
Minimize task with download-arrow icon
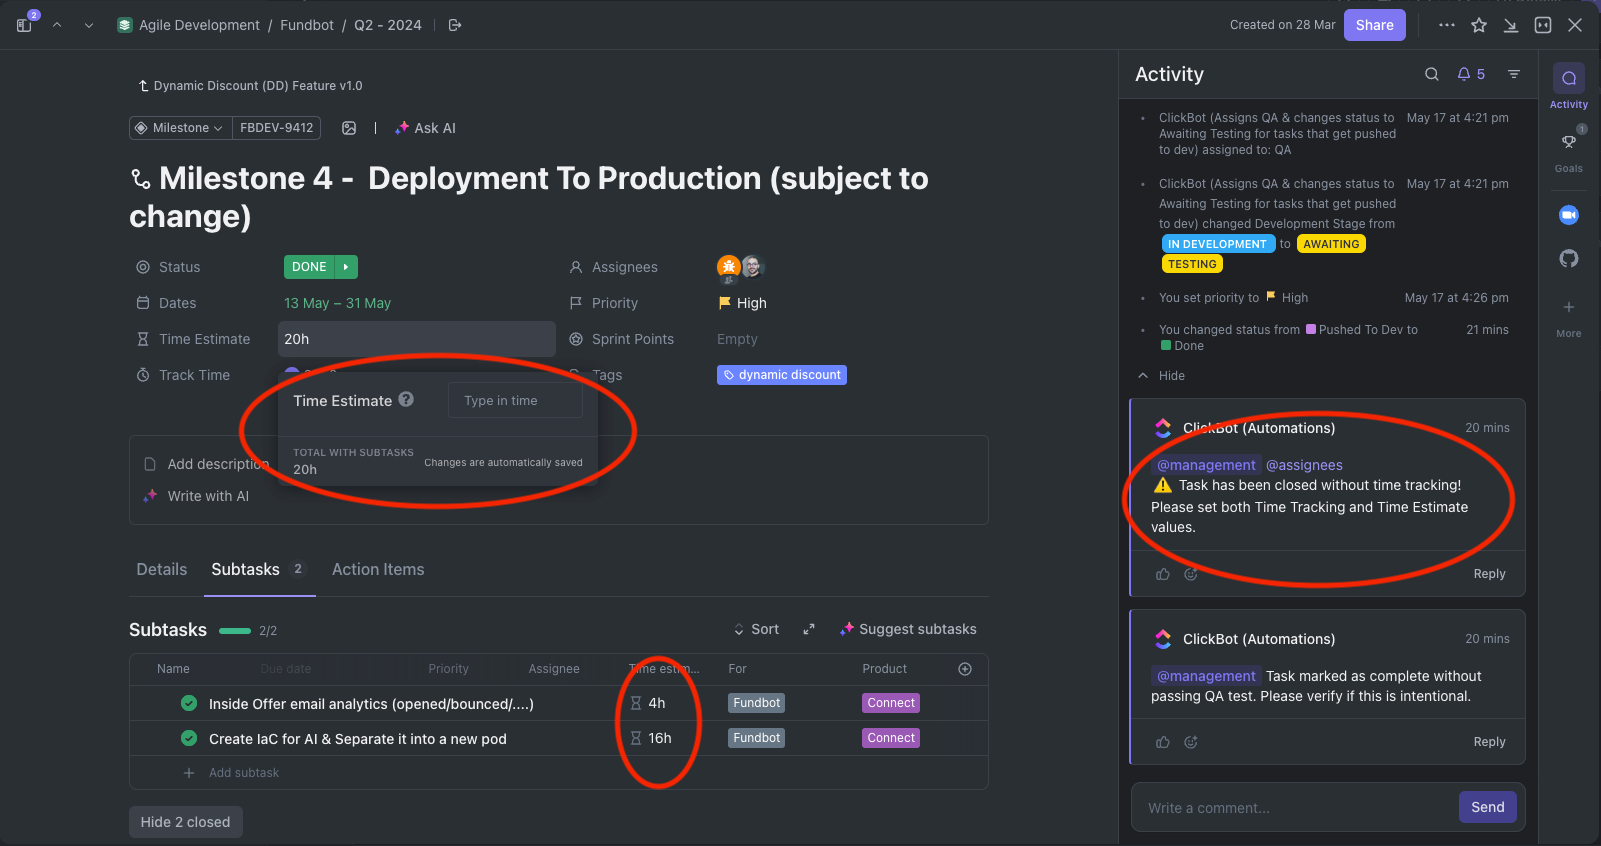click(x=1511, y=25)
